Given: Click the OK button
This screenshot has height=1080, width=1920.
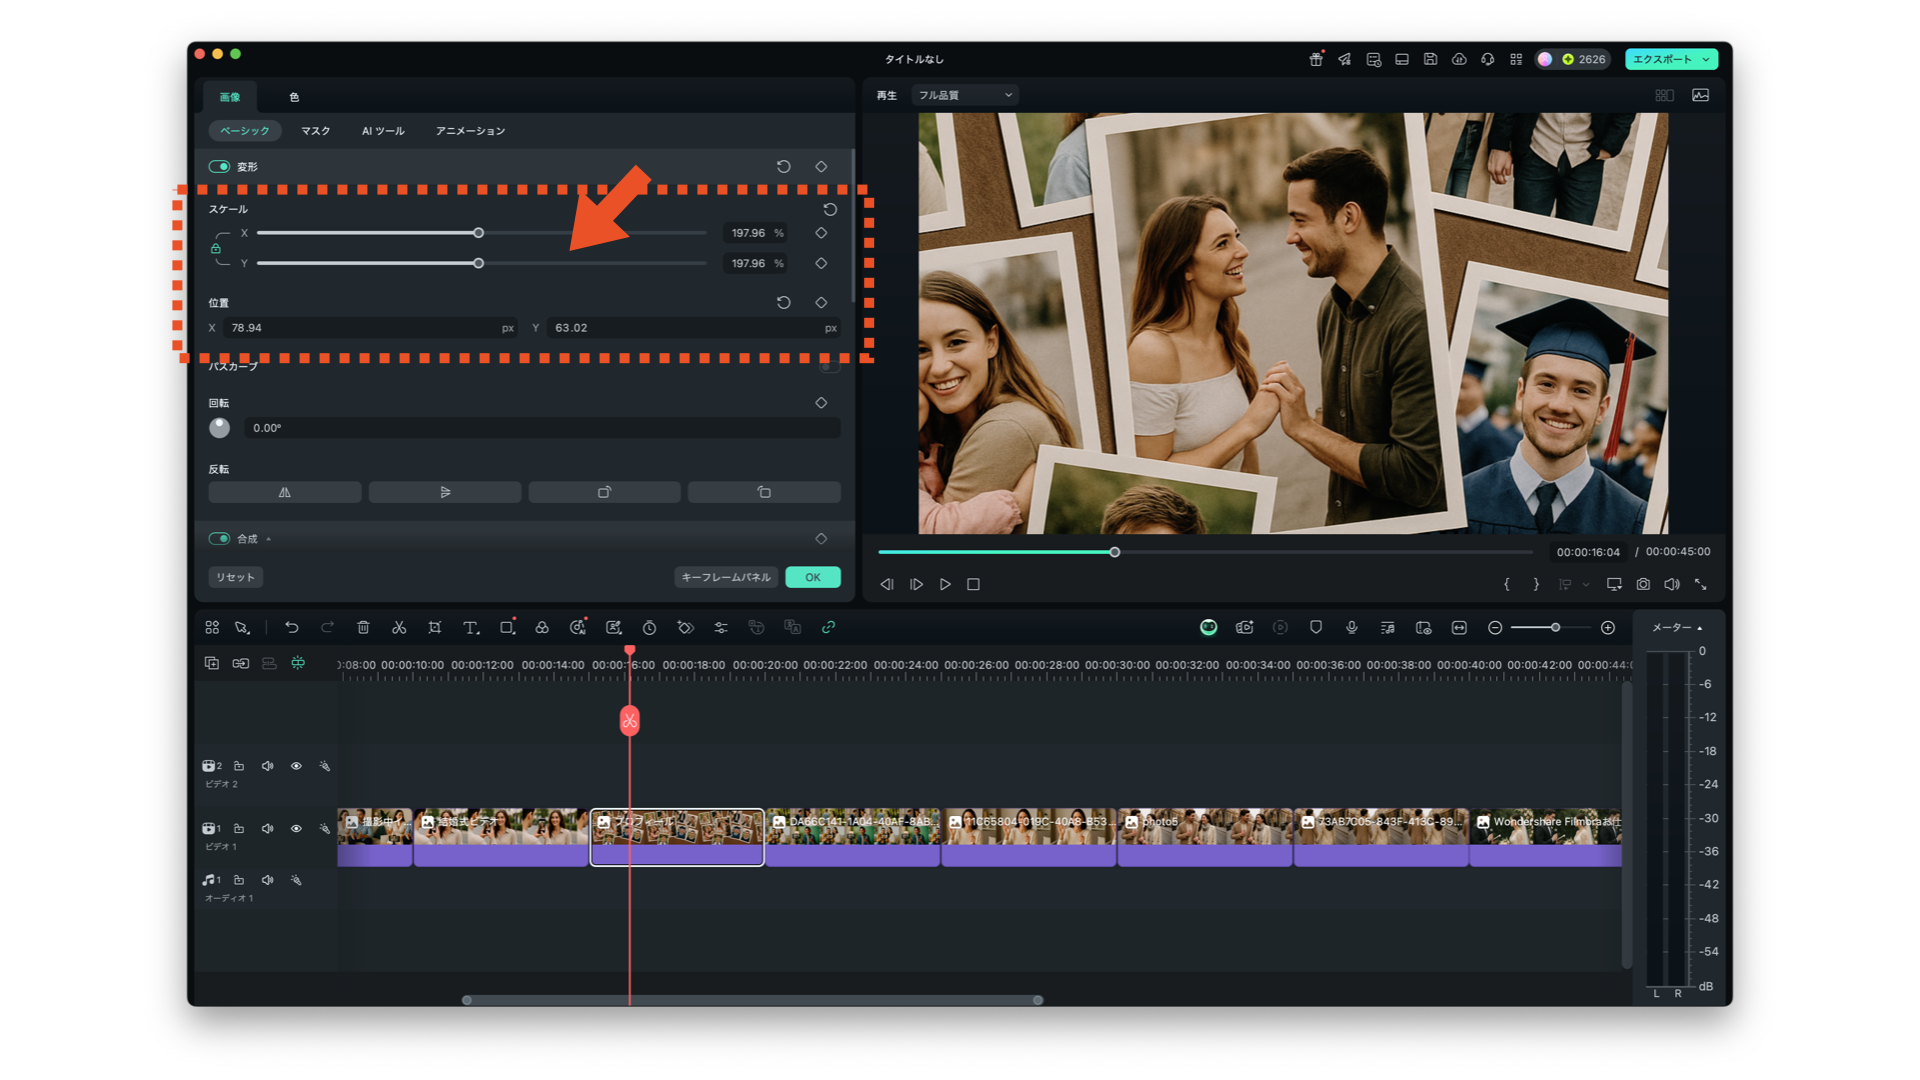Looking at the screenshot, I should [813, 577].
